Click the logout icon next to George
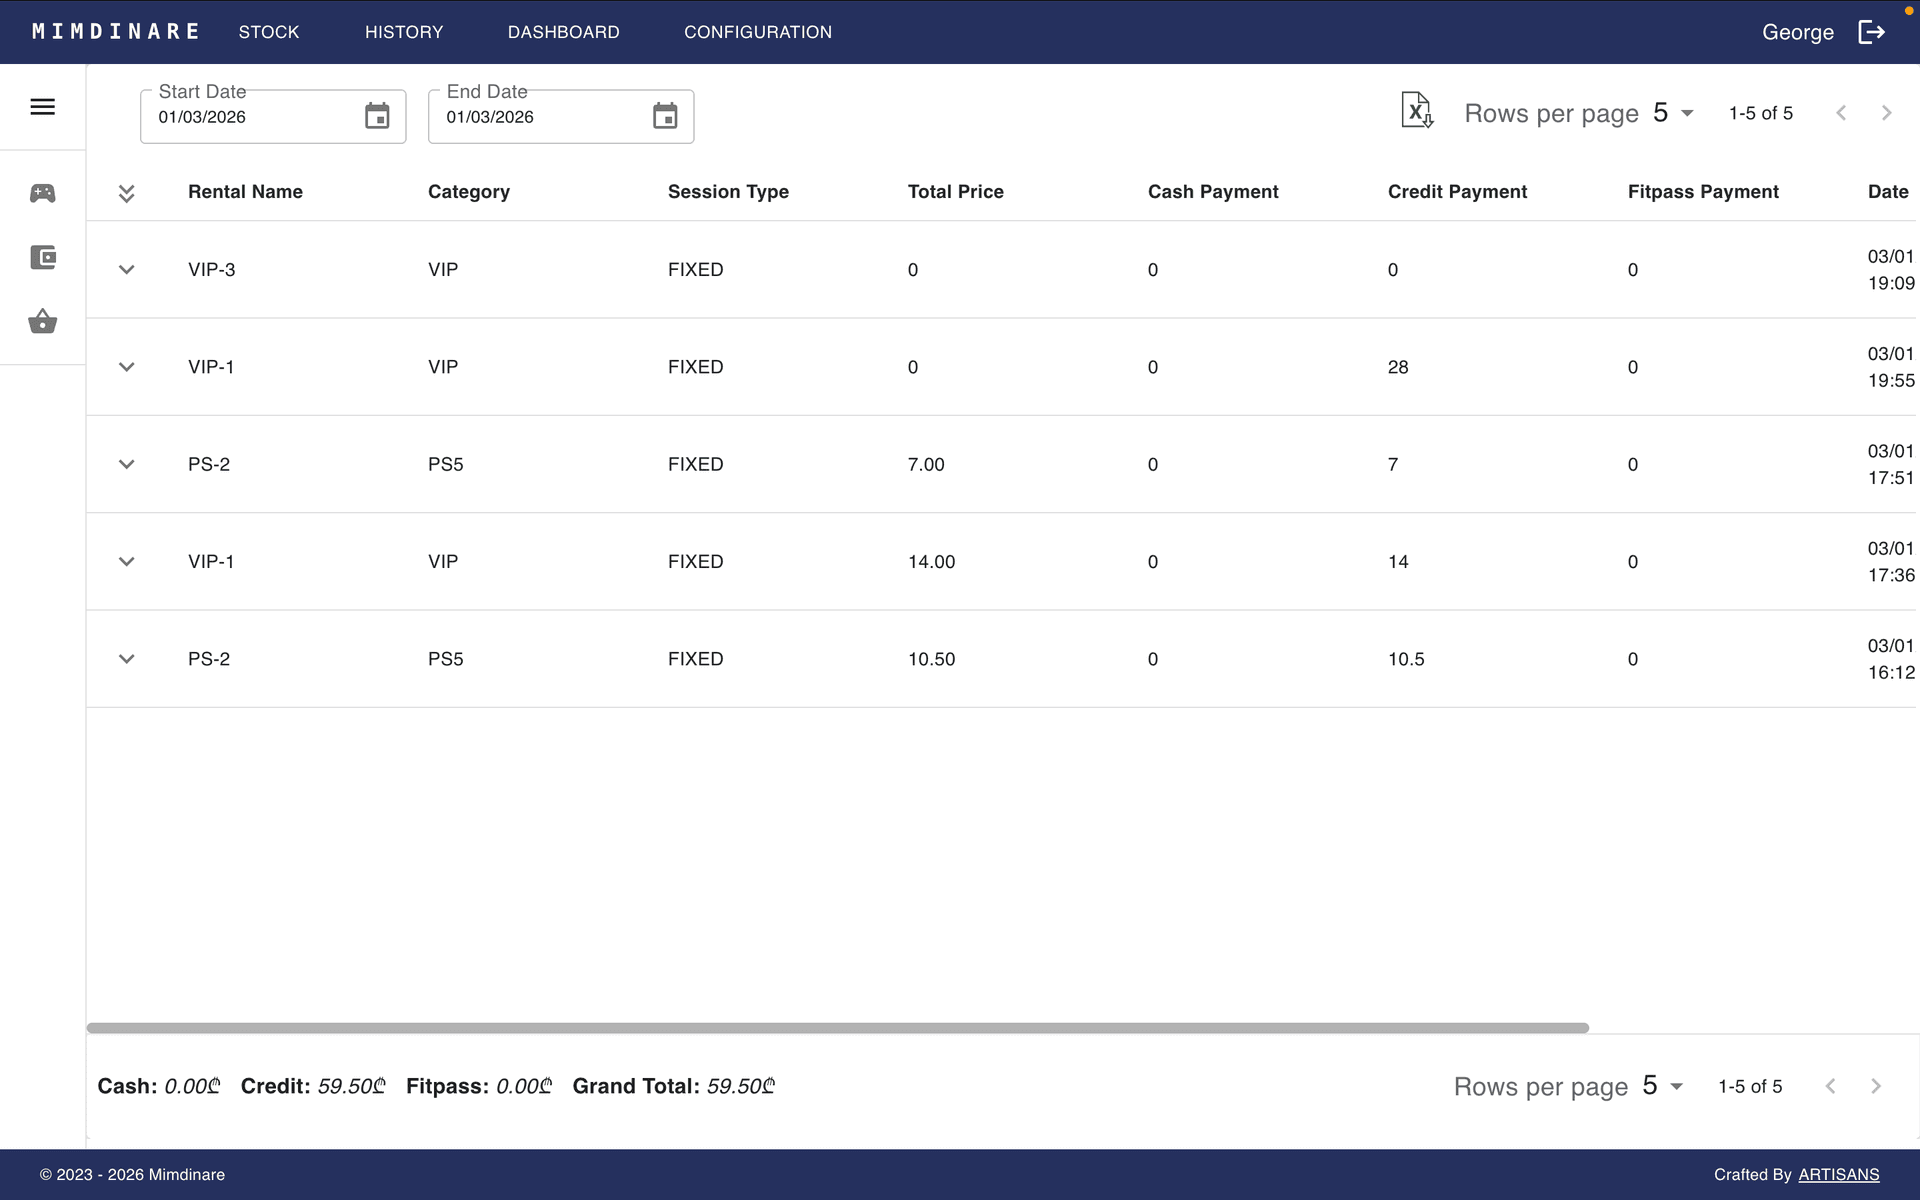Image resolution: width=1920 pixels, height=1200 pixels. tap(1871, 32)
